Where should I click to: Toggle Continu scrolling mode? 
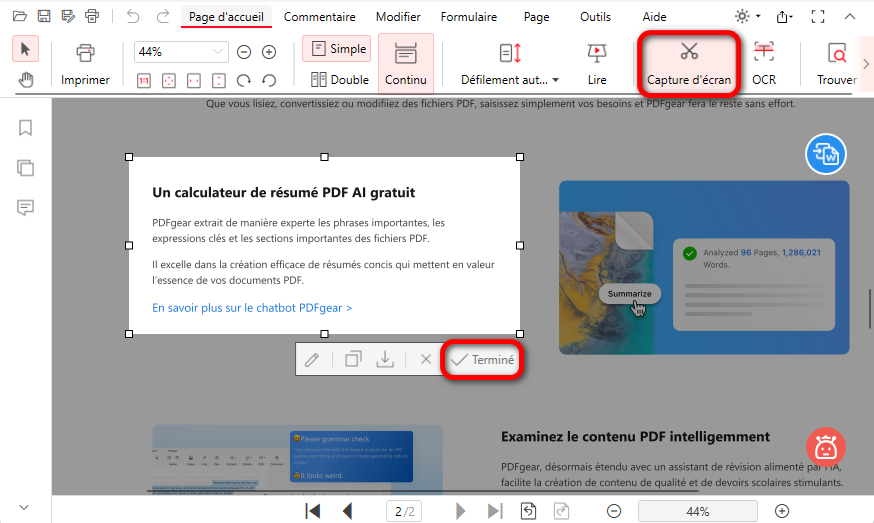[x=406, y=63]
